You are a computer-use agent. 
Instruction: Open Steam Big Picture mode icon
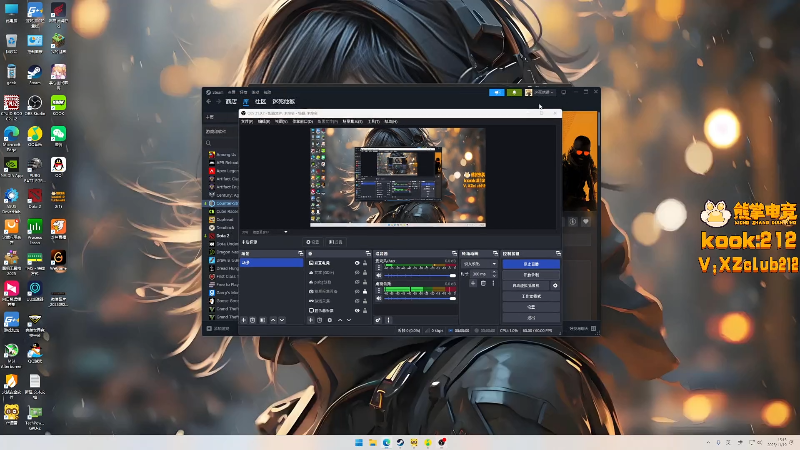564,92
